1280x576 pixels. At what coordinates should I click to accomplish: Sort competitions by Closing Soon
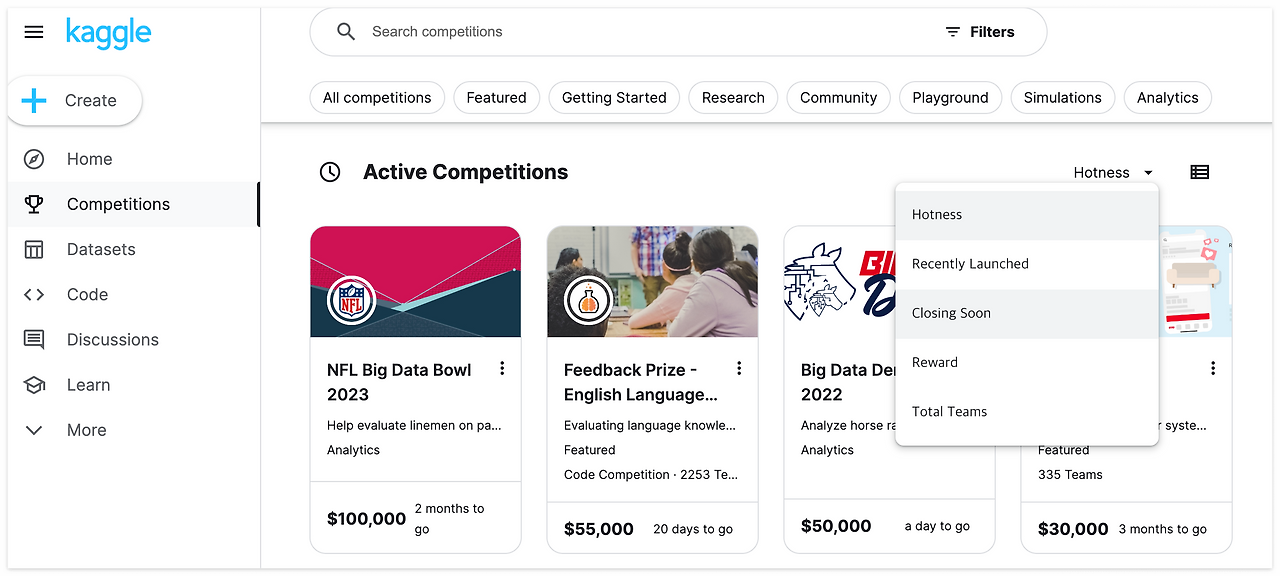[x=951, y=313]
